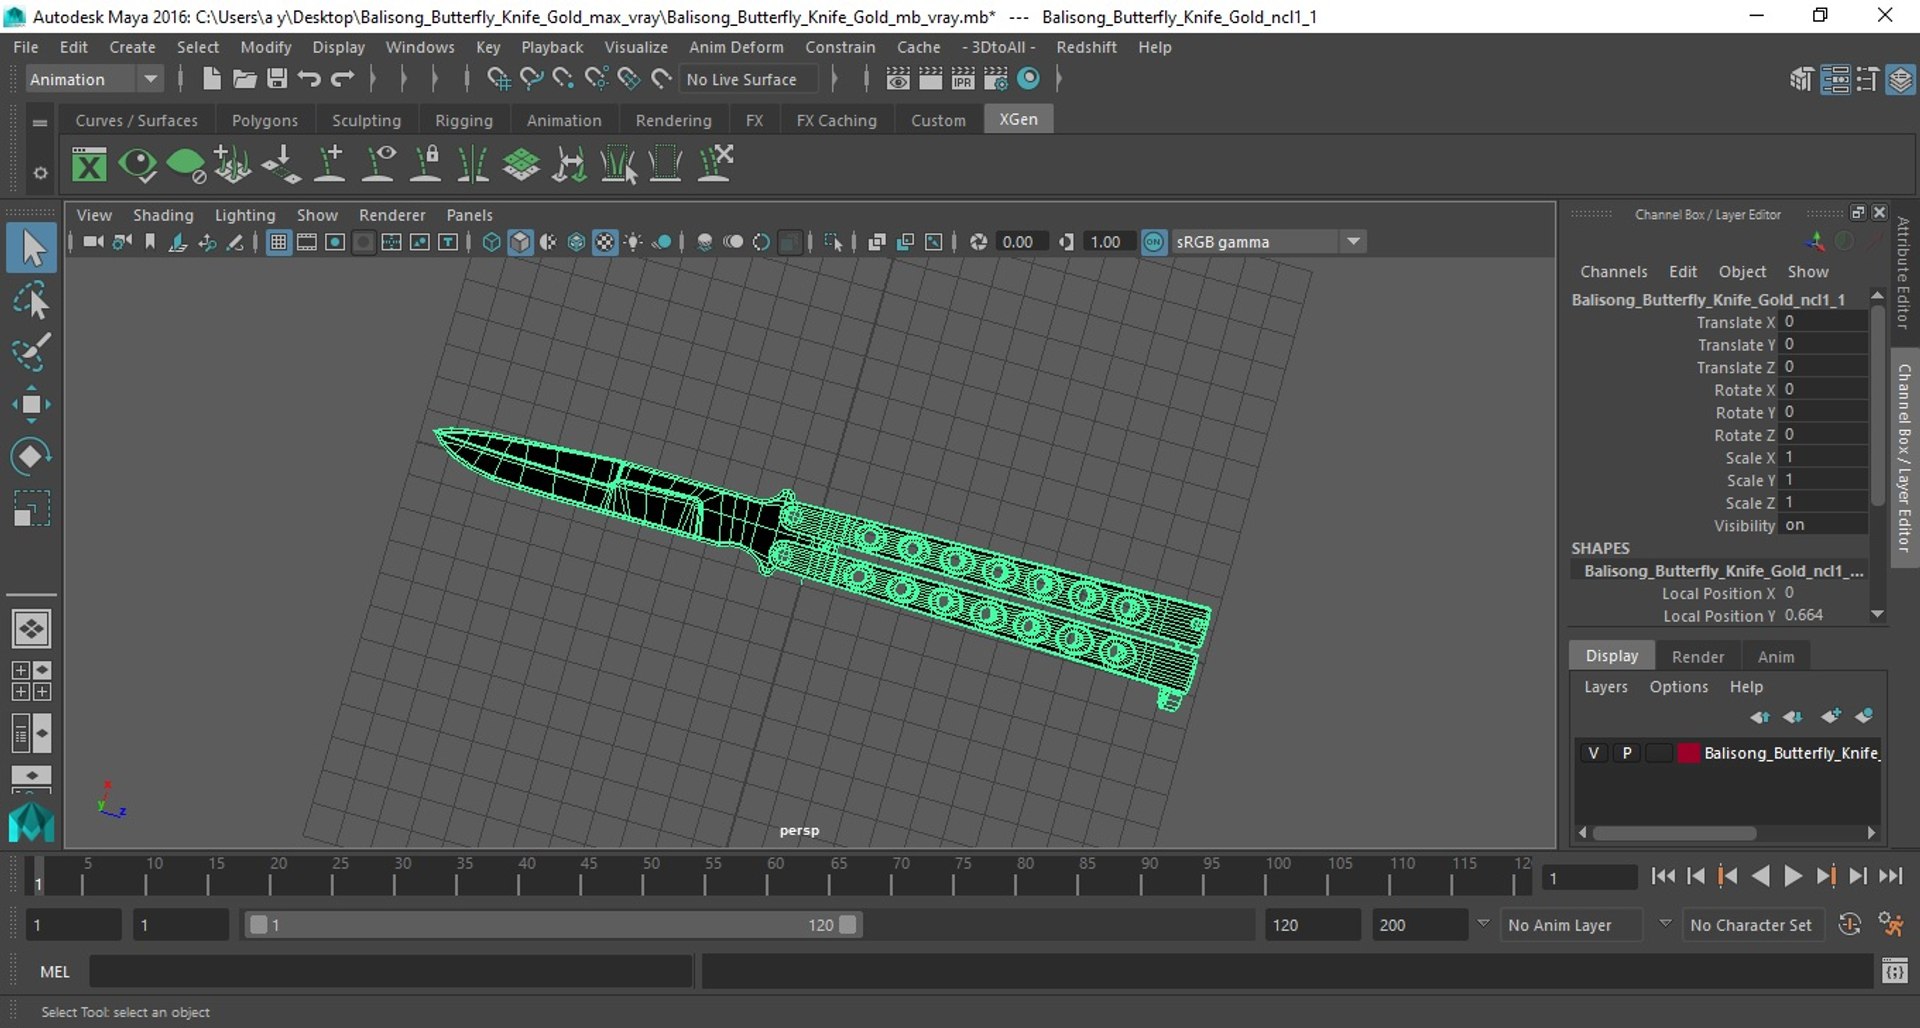The image size is (1920, 1028).
Task: Click the Maya logo in the toolbox
Action: click(x=31, y=823)
